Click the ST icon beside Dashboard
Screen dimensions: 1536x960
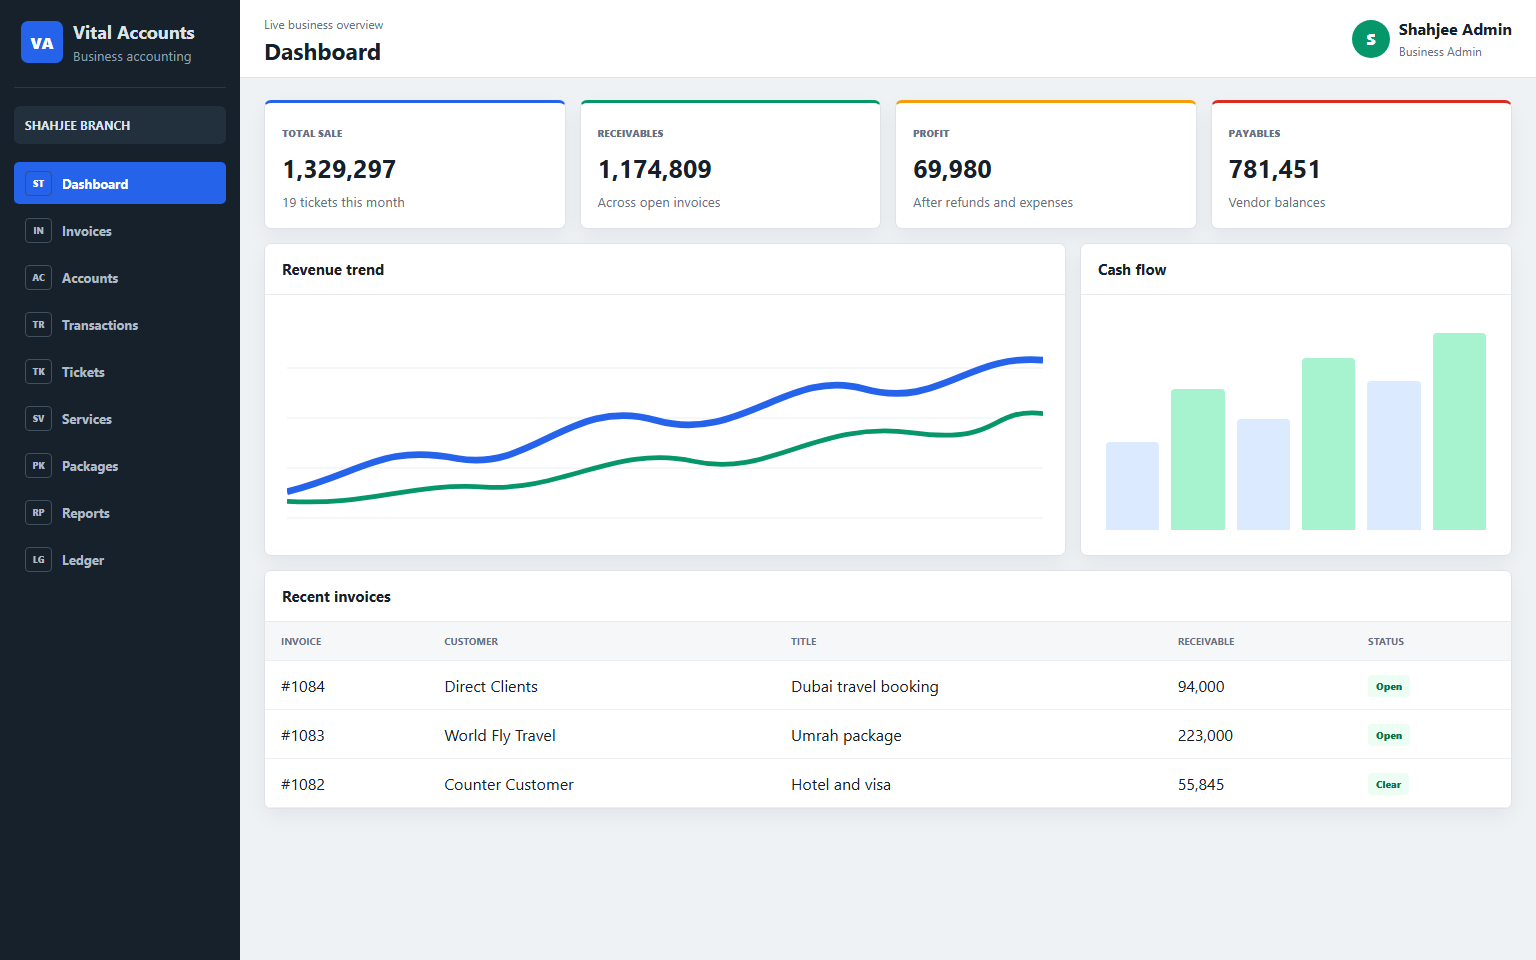coord(38,184)
